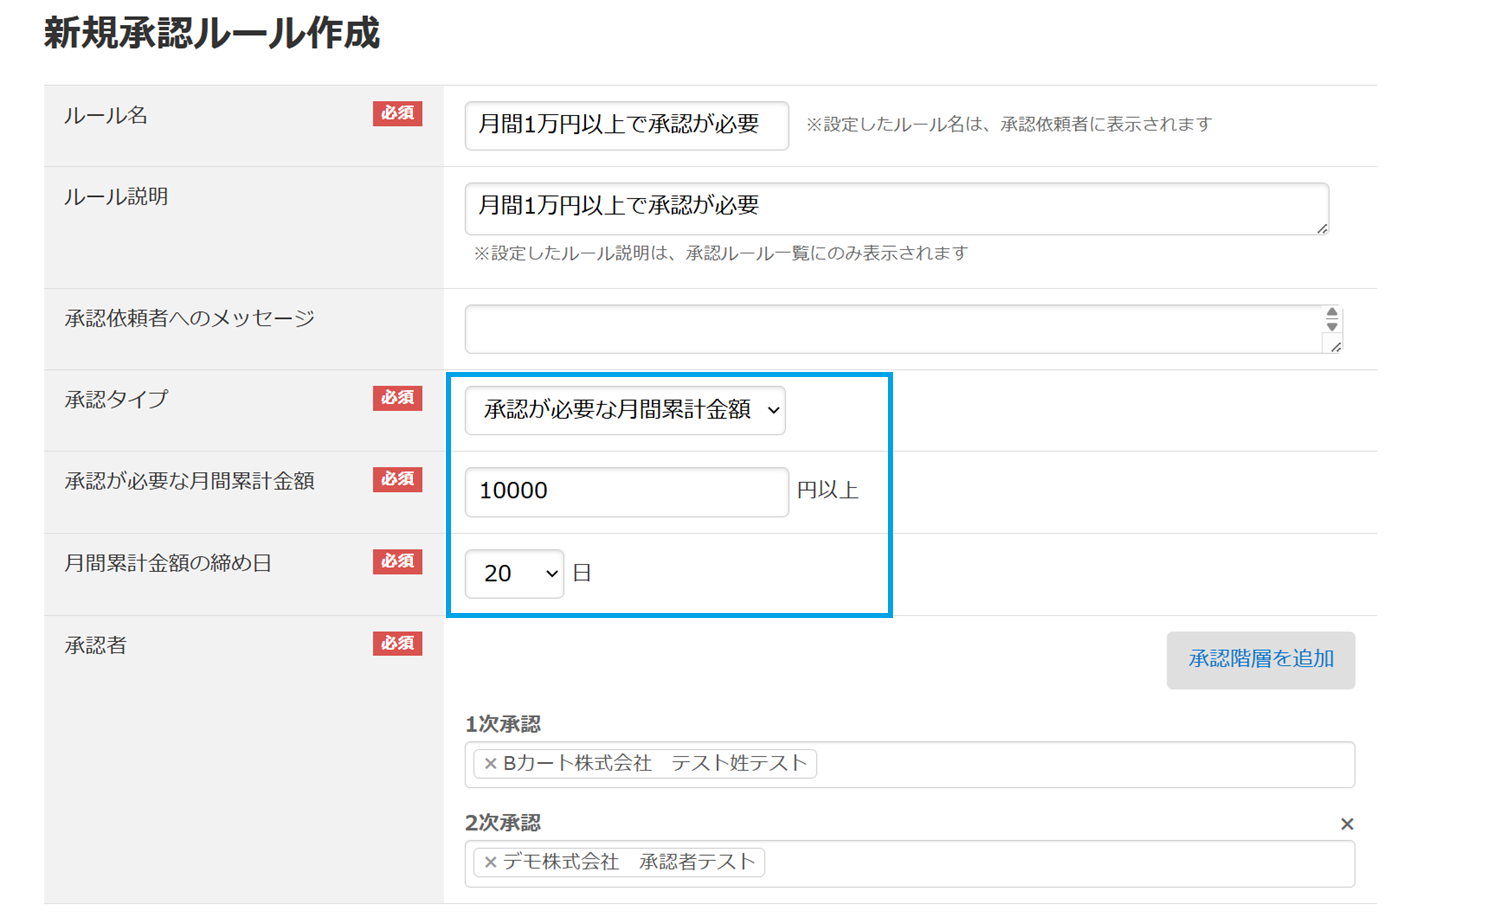
Task: Click the monthly amount field showing 10000
Action: (627, 491)
